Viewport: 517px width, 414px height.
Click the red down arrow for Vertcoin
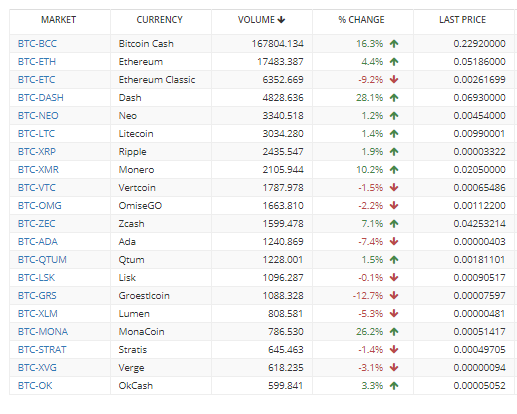pyautogui.click(x=394, y=188)
